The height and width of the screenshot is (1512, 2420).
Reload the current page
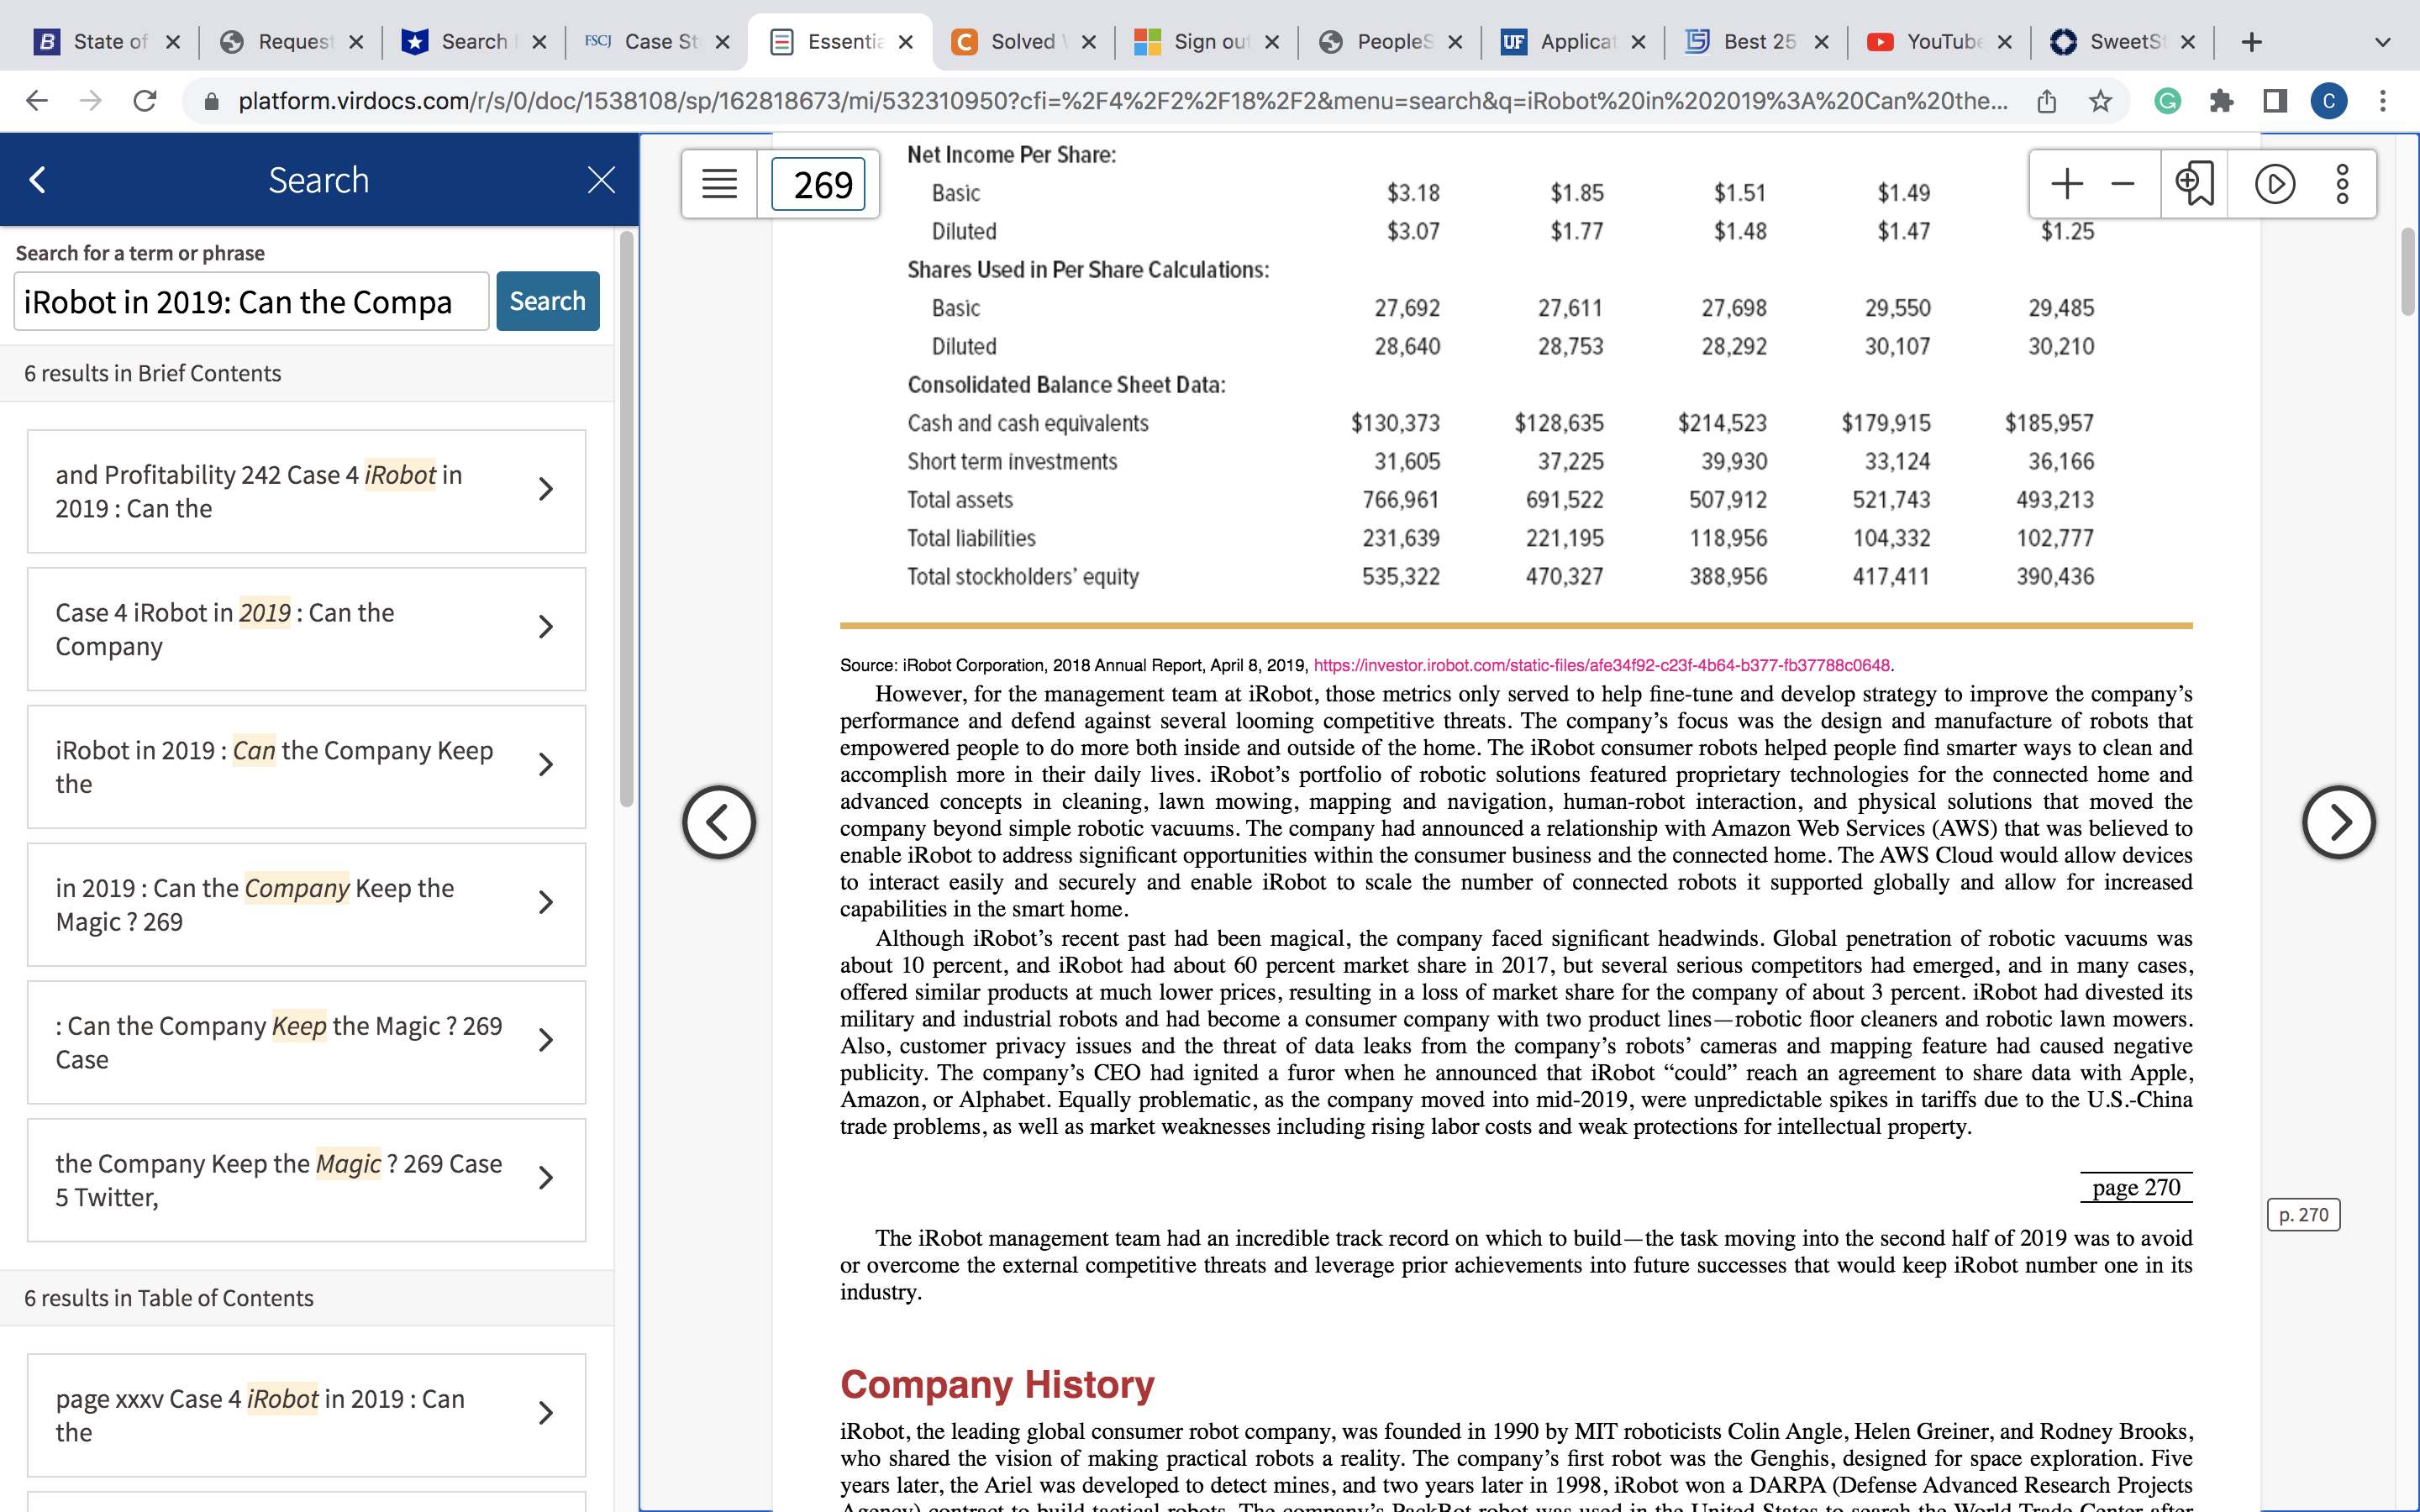coord(145,101)
